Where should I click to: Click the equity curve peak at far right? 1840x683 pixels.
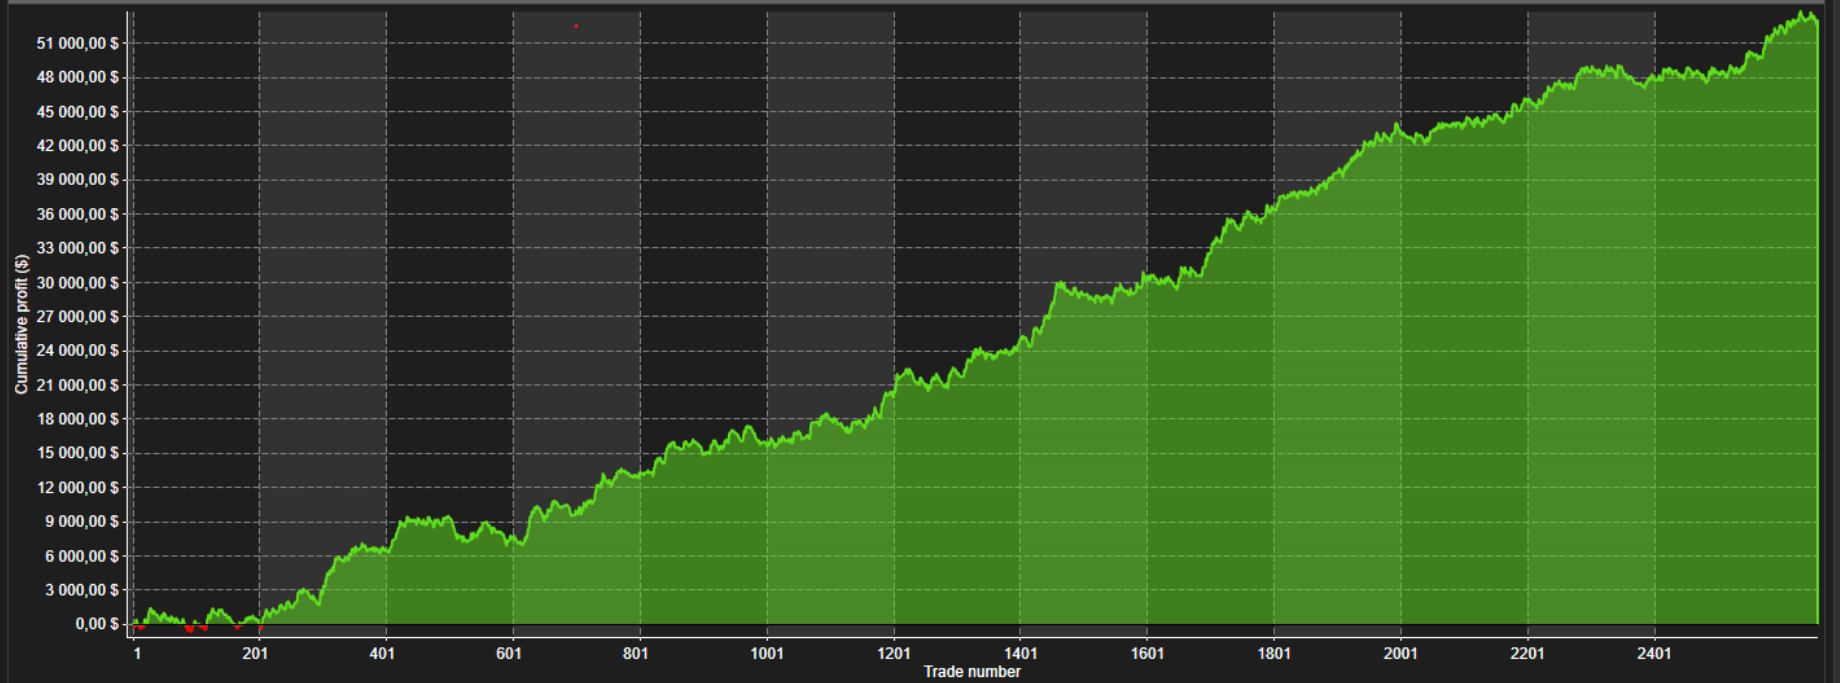pyautogui.click(x=1803, y=14)
